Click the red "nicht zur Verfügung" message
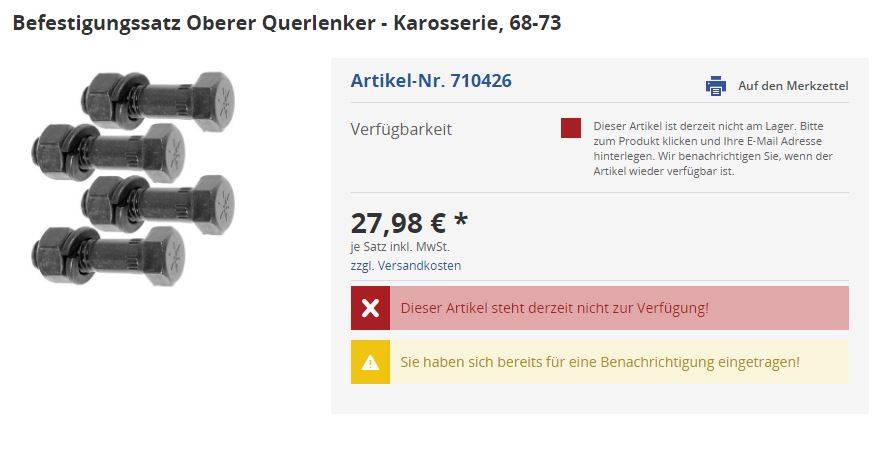Viewport: 883px width, 456px height. coord(554,308)
